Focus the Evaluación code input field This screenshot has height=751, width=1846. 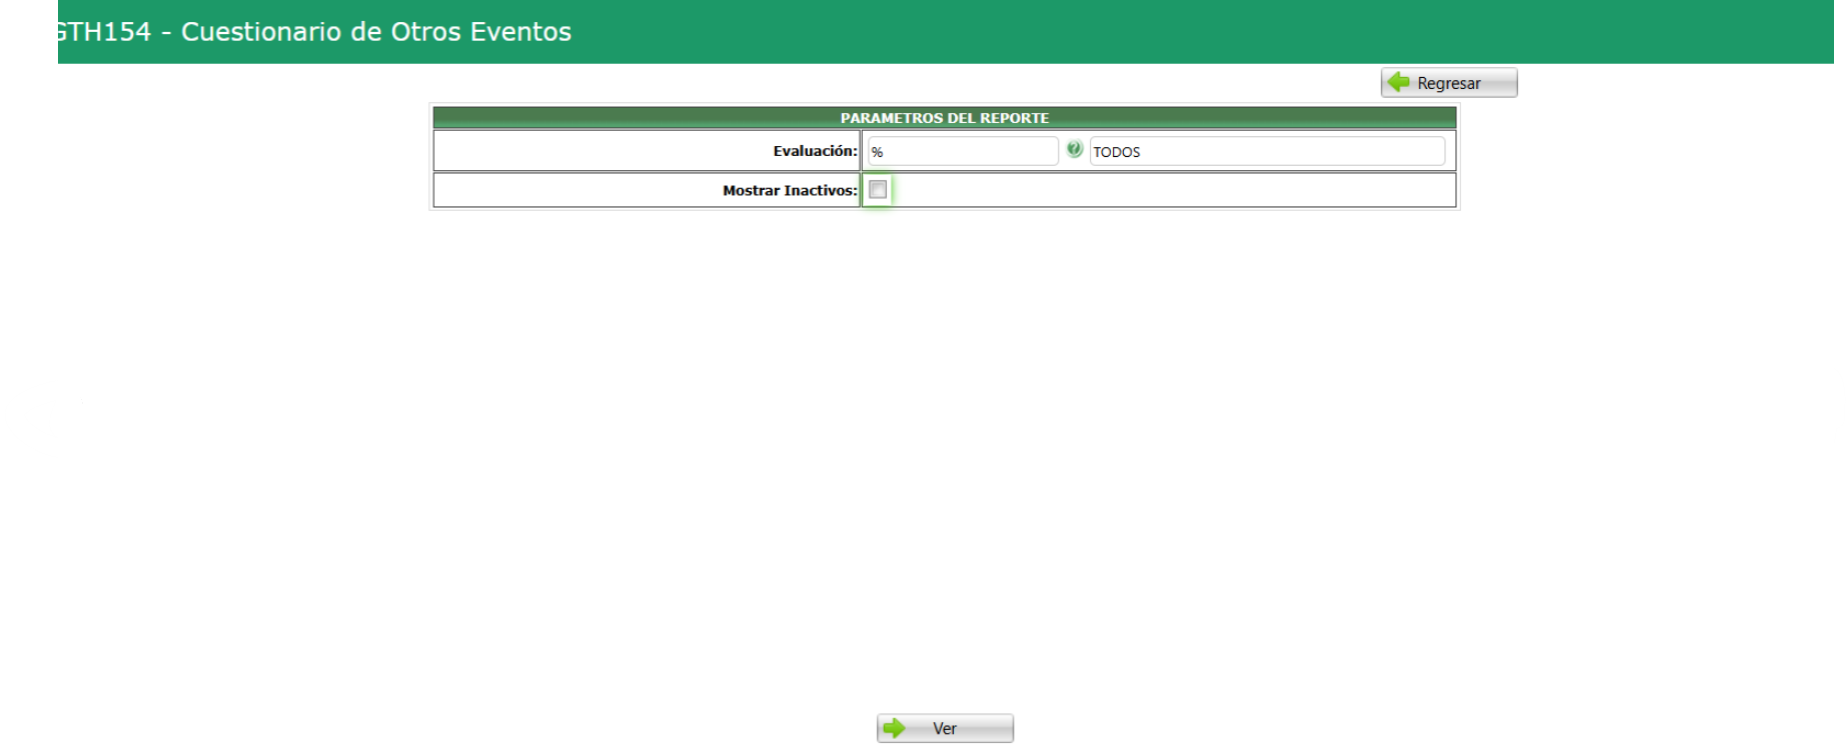(x=962, y=151)
